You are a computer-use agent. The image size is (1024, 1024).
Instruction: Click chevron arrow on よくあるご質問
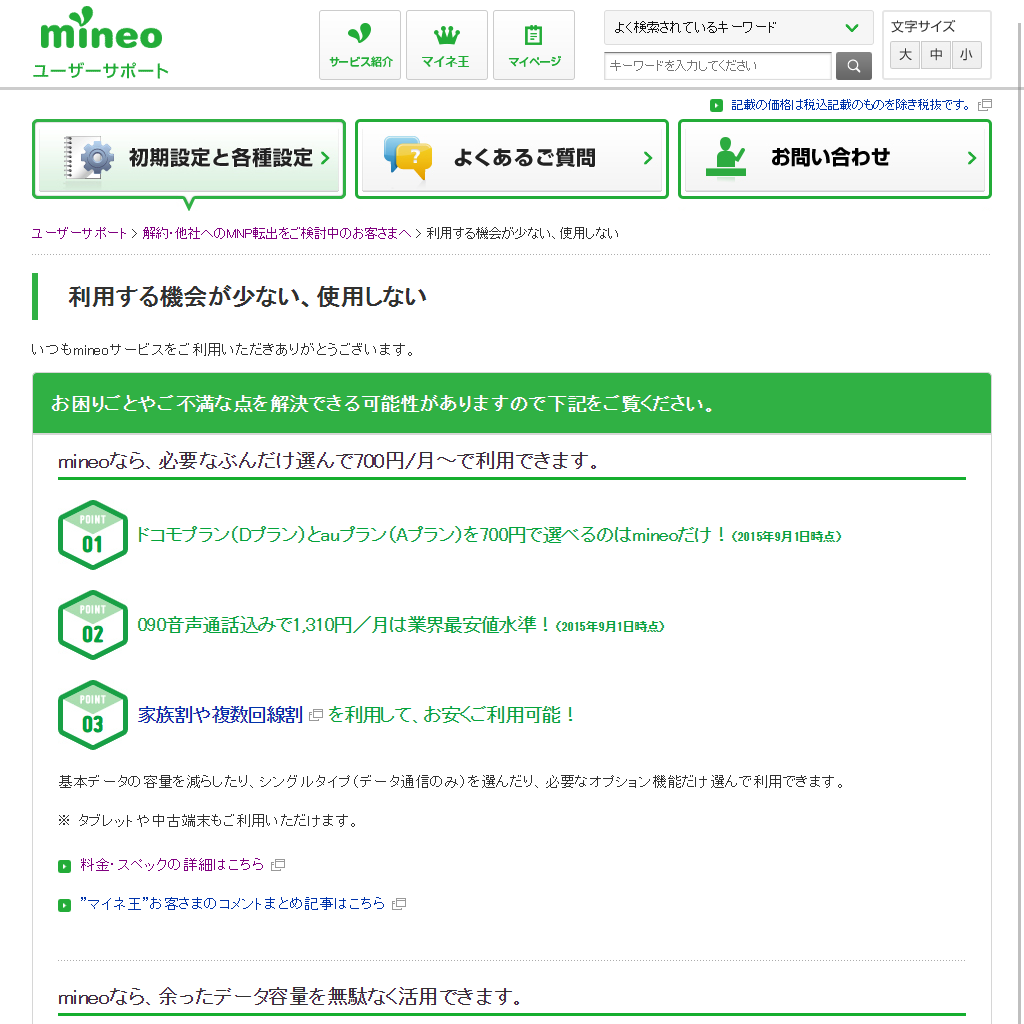[x=648, y=158]
